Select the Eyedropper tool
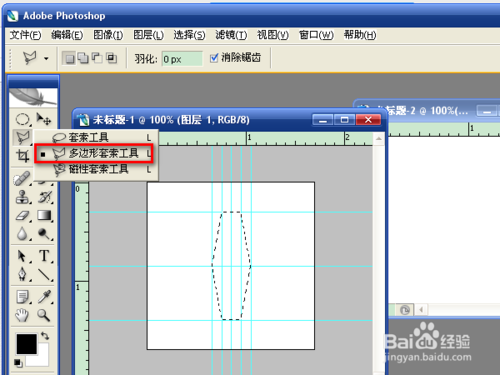Viewport: 500px width, 375px height. 45,297
